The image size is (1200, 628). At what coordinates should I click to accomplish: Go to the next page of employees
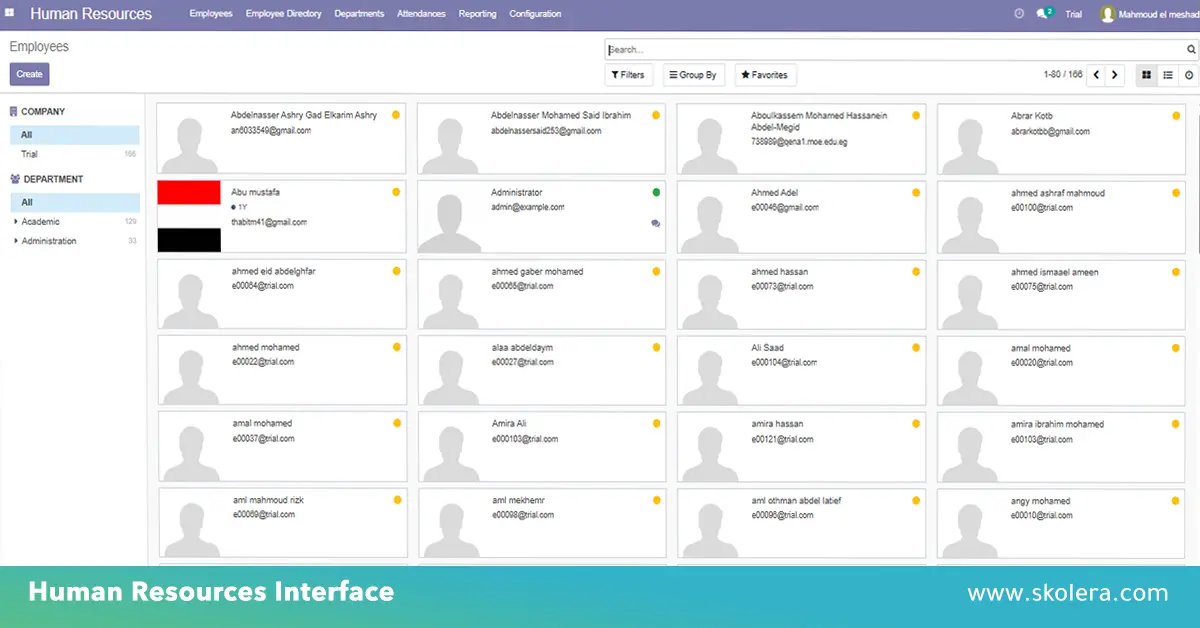[1115, 75]
